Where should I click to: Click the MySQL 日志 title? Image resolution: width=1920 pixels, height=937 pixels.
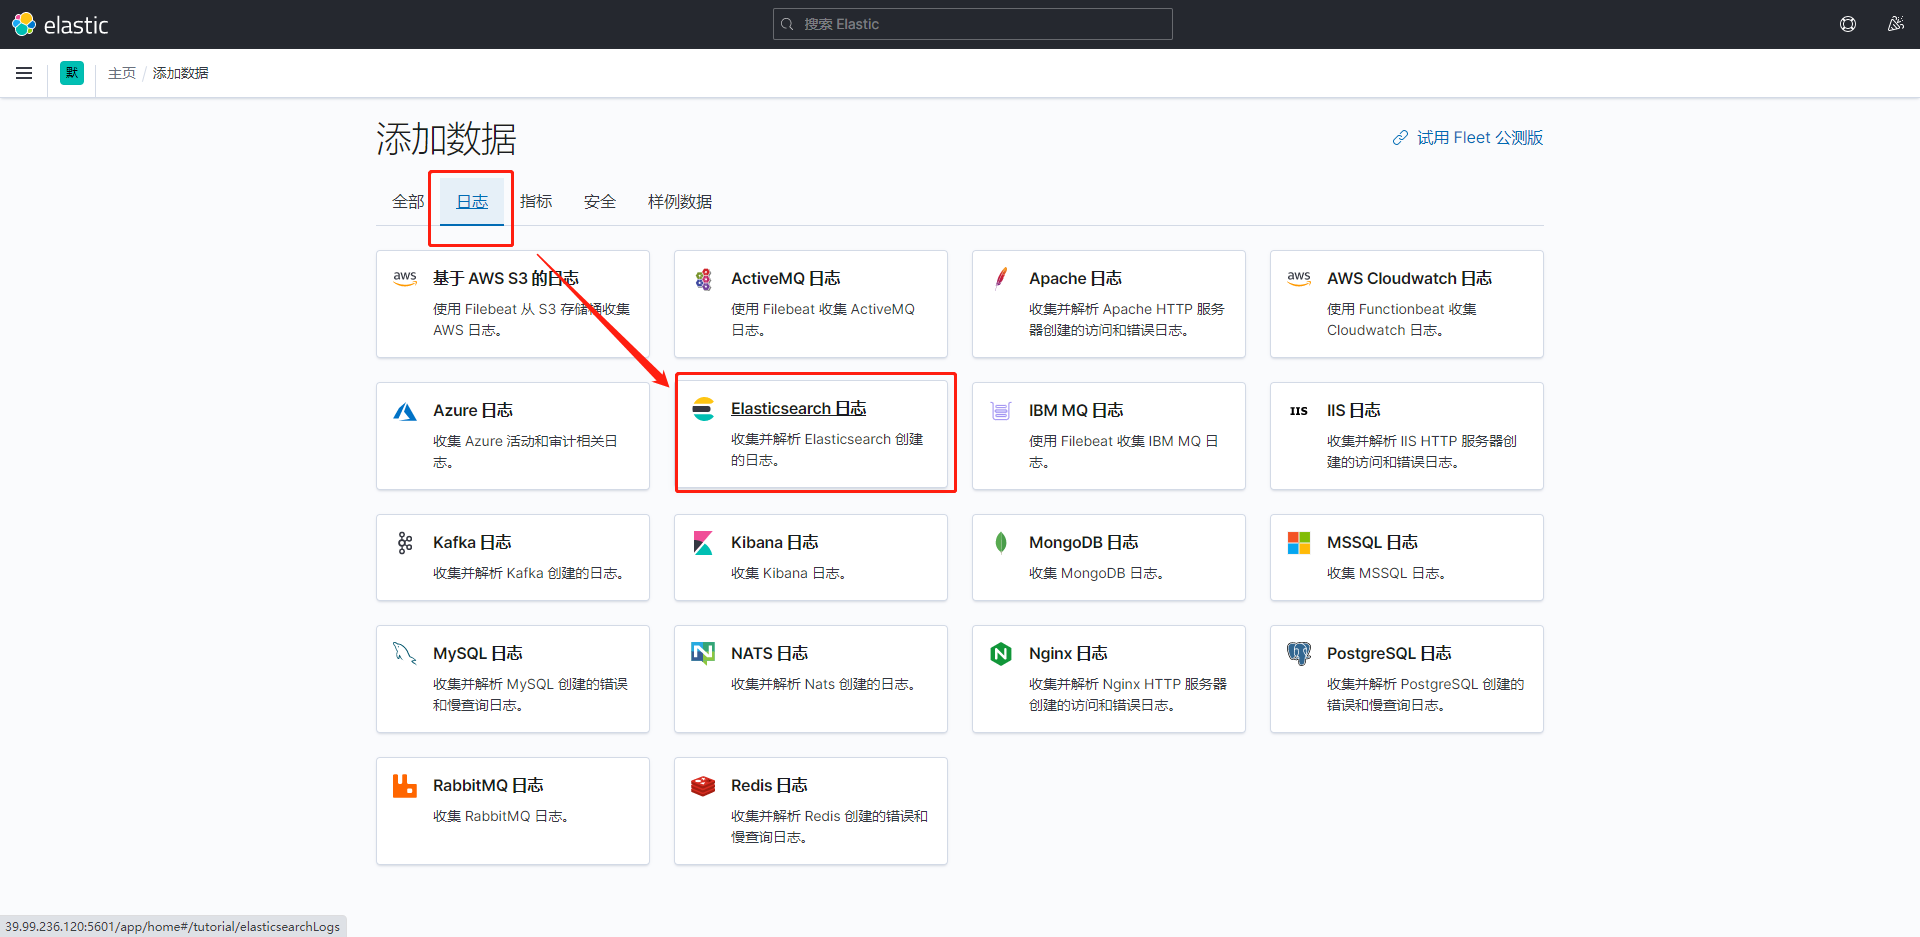point(478,653)
